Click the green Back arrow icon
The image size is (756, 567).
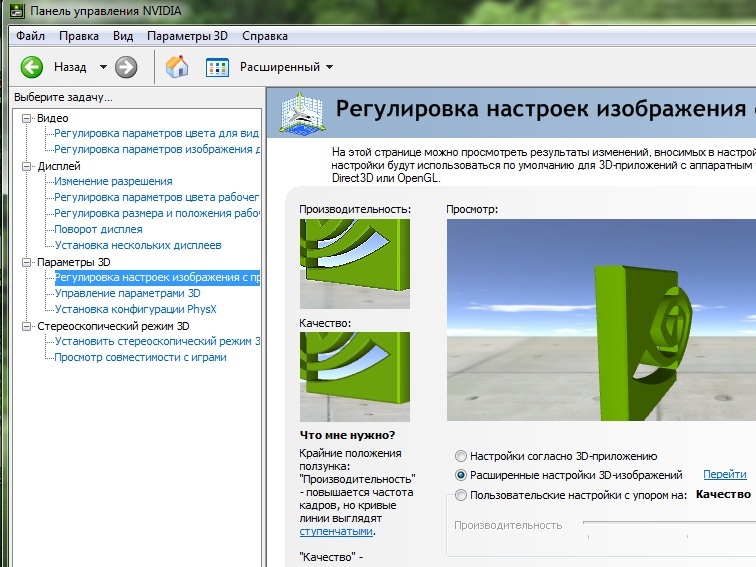tap(32, 67)
